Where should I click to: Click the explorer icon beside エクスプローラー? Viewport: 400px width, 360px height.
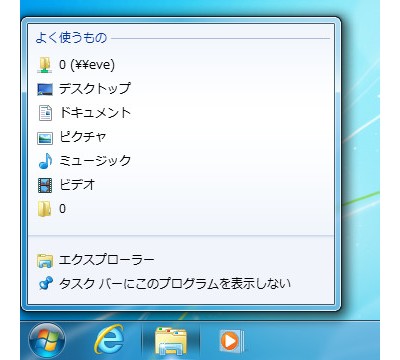point(45,261)
